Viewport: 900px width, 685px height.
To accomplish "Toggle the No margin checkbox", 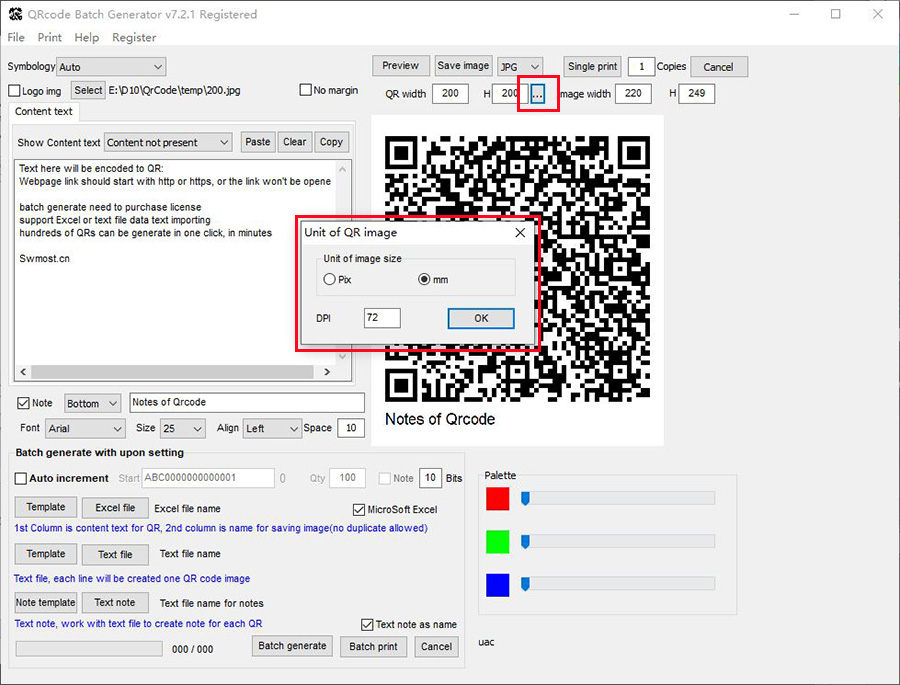I will [306, 90].
